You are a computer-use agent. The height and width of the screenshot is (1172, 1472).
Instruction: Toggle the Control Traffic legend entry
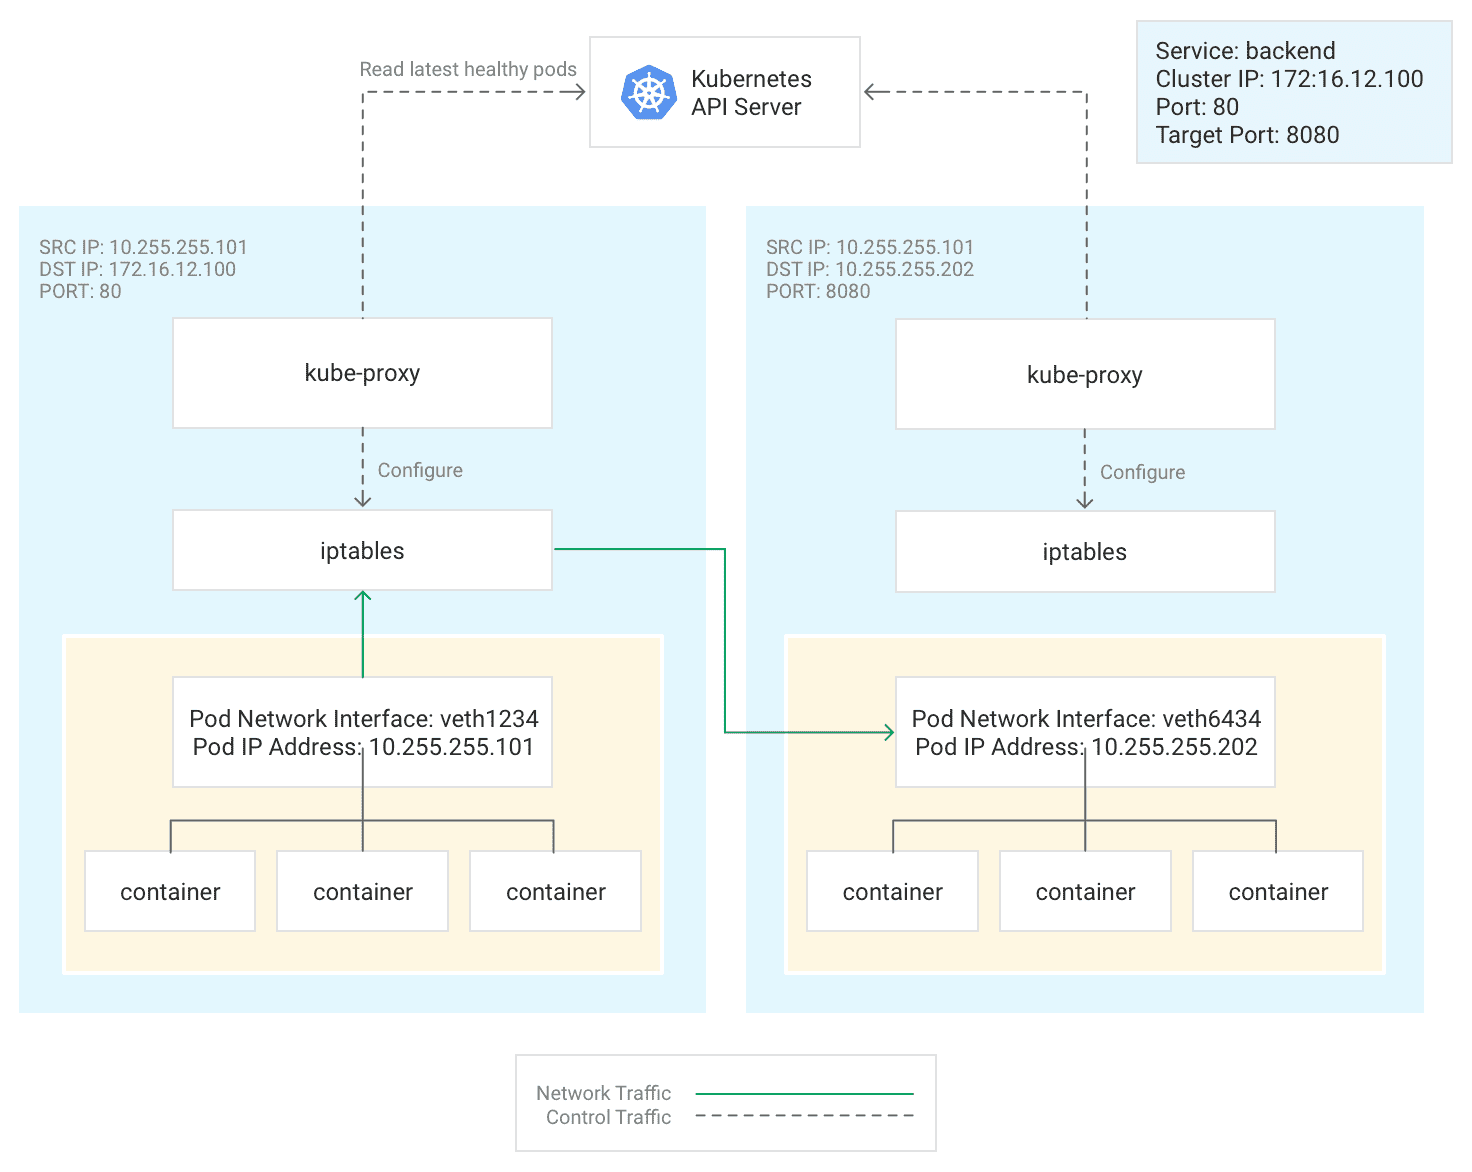(607, 1117)
